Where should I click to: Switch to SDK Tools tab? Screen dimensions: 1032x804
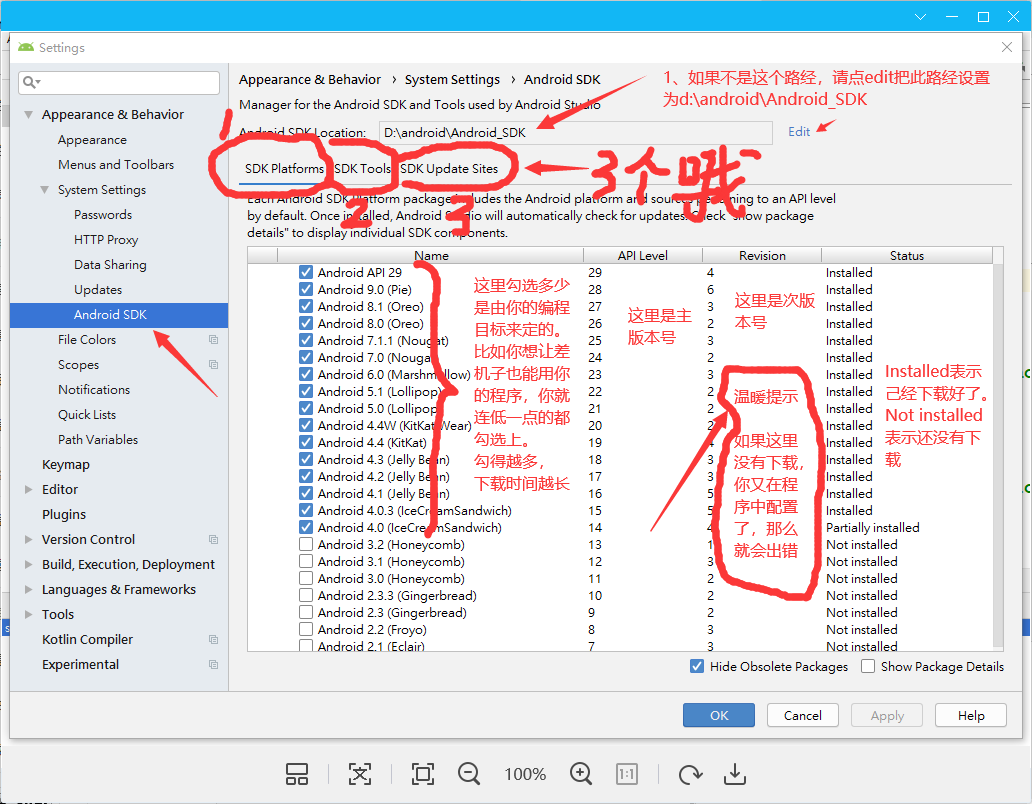click(362, 169)
